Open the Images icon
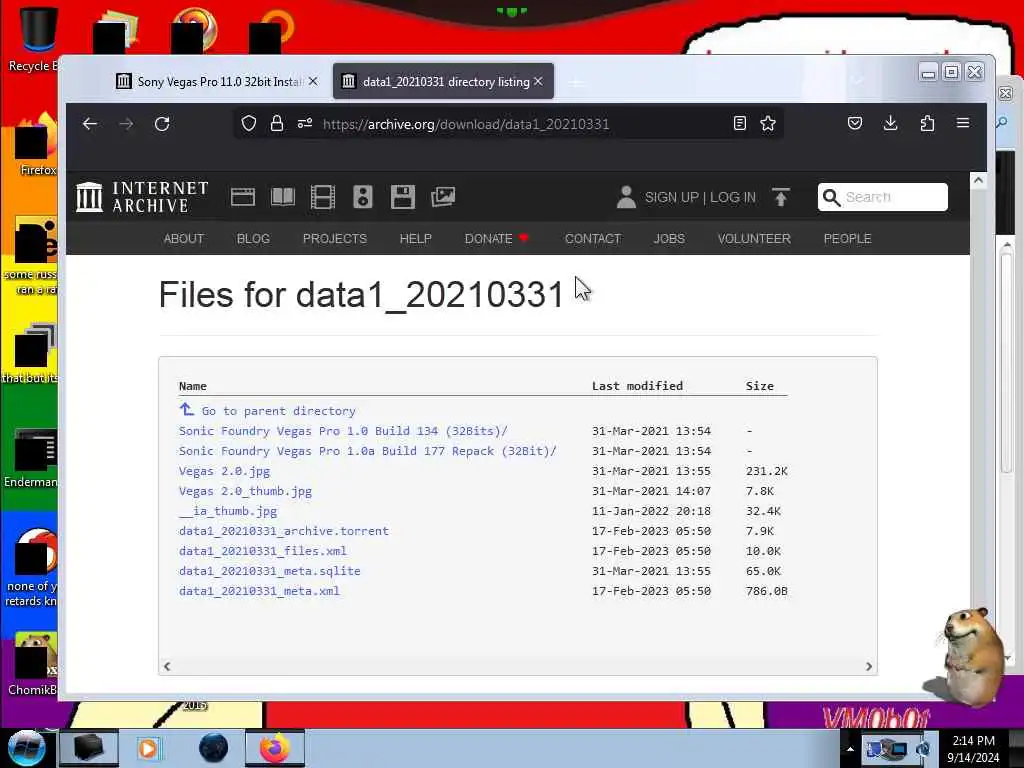The width and height of the screenshot is (1024, 768). tap(443, 197)
